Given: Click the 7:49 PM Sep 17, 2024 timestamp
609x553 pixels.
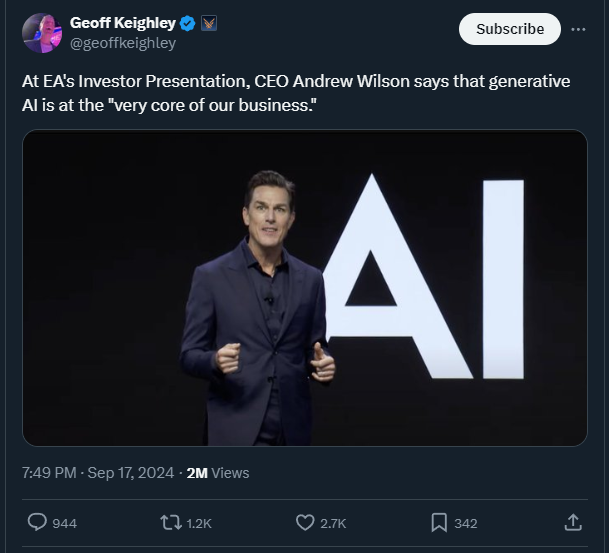Looking at the screenshot, I should [x=98, y=472].
